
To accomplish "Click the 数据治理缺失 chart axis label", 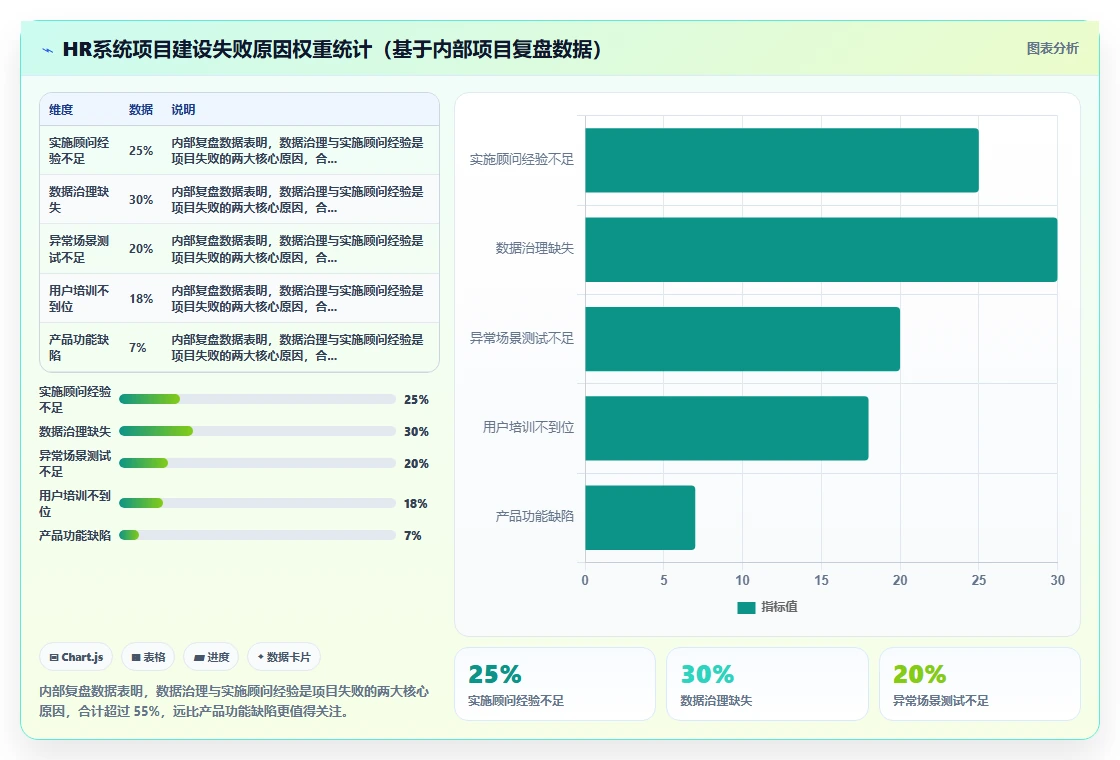I will (x=534, y=249).
